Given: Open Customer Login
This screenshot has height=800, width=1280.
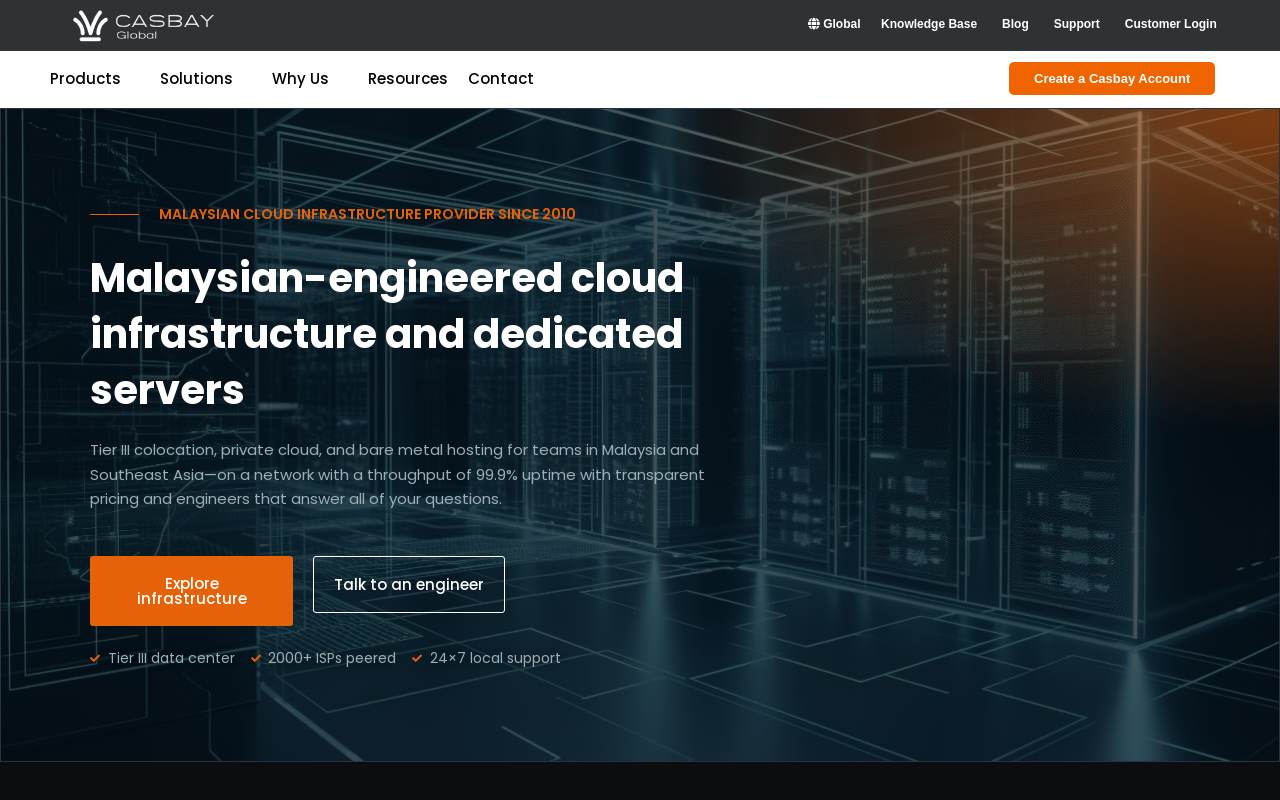Looking at the screenshot, I should (1170, 24).
